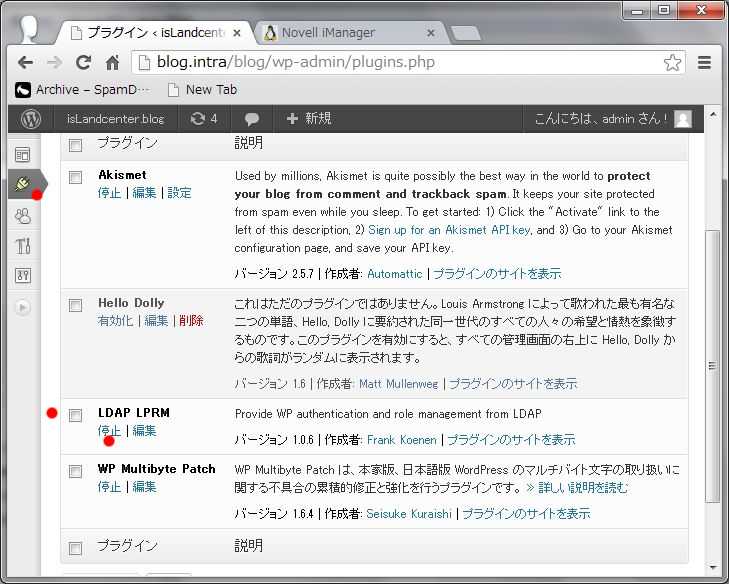
Task: Open Hello Dolly plugin site link
Action: pyautogui.click(x=513, y=384)
